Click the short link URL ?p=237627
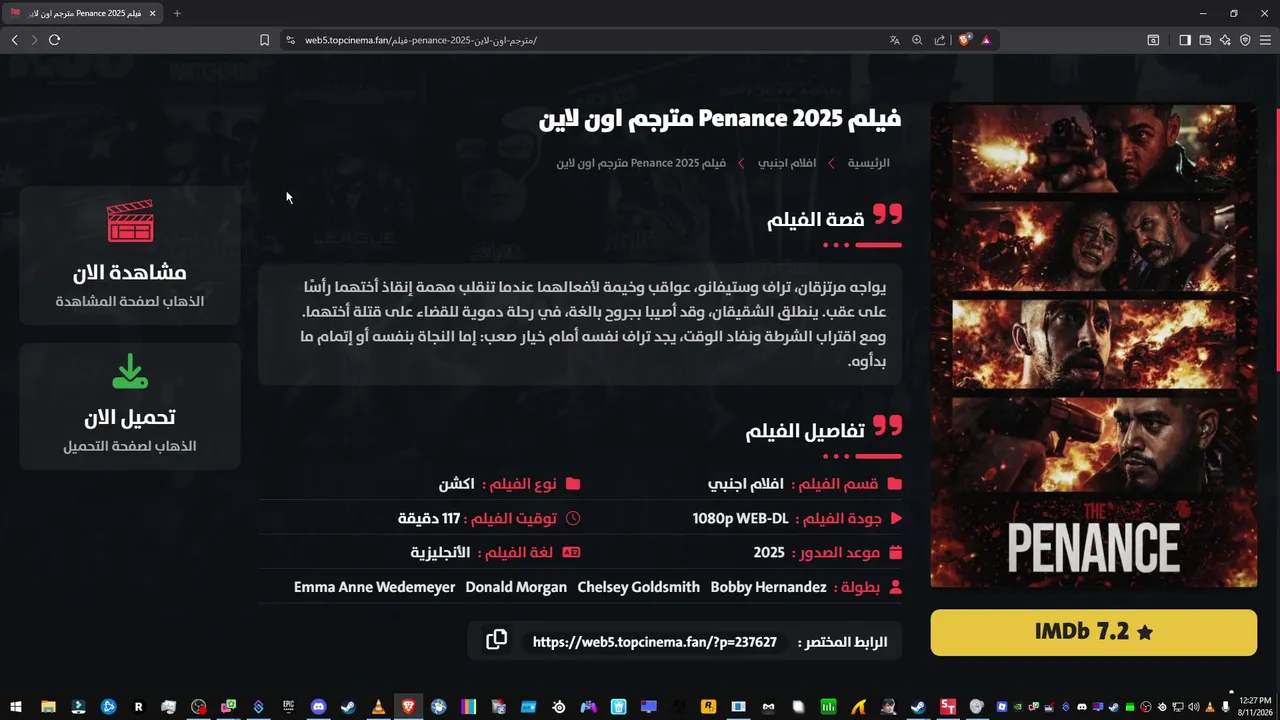The image size is (1280, 720). 655,642
